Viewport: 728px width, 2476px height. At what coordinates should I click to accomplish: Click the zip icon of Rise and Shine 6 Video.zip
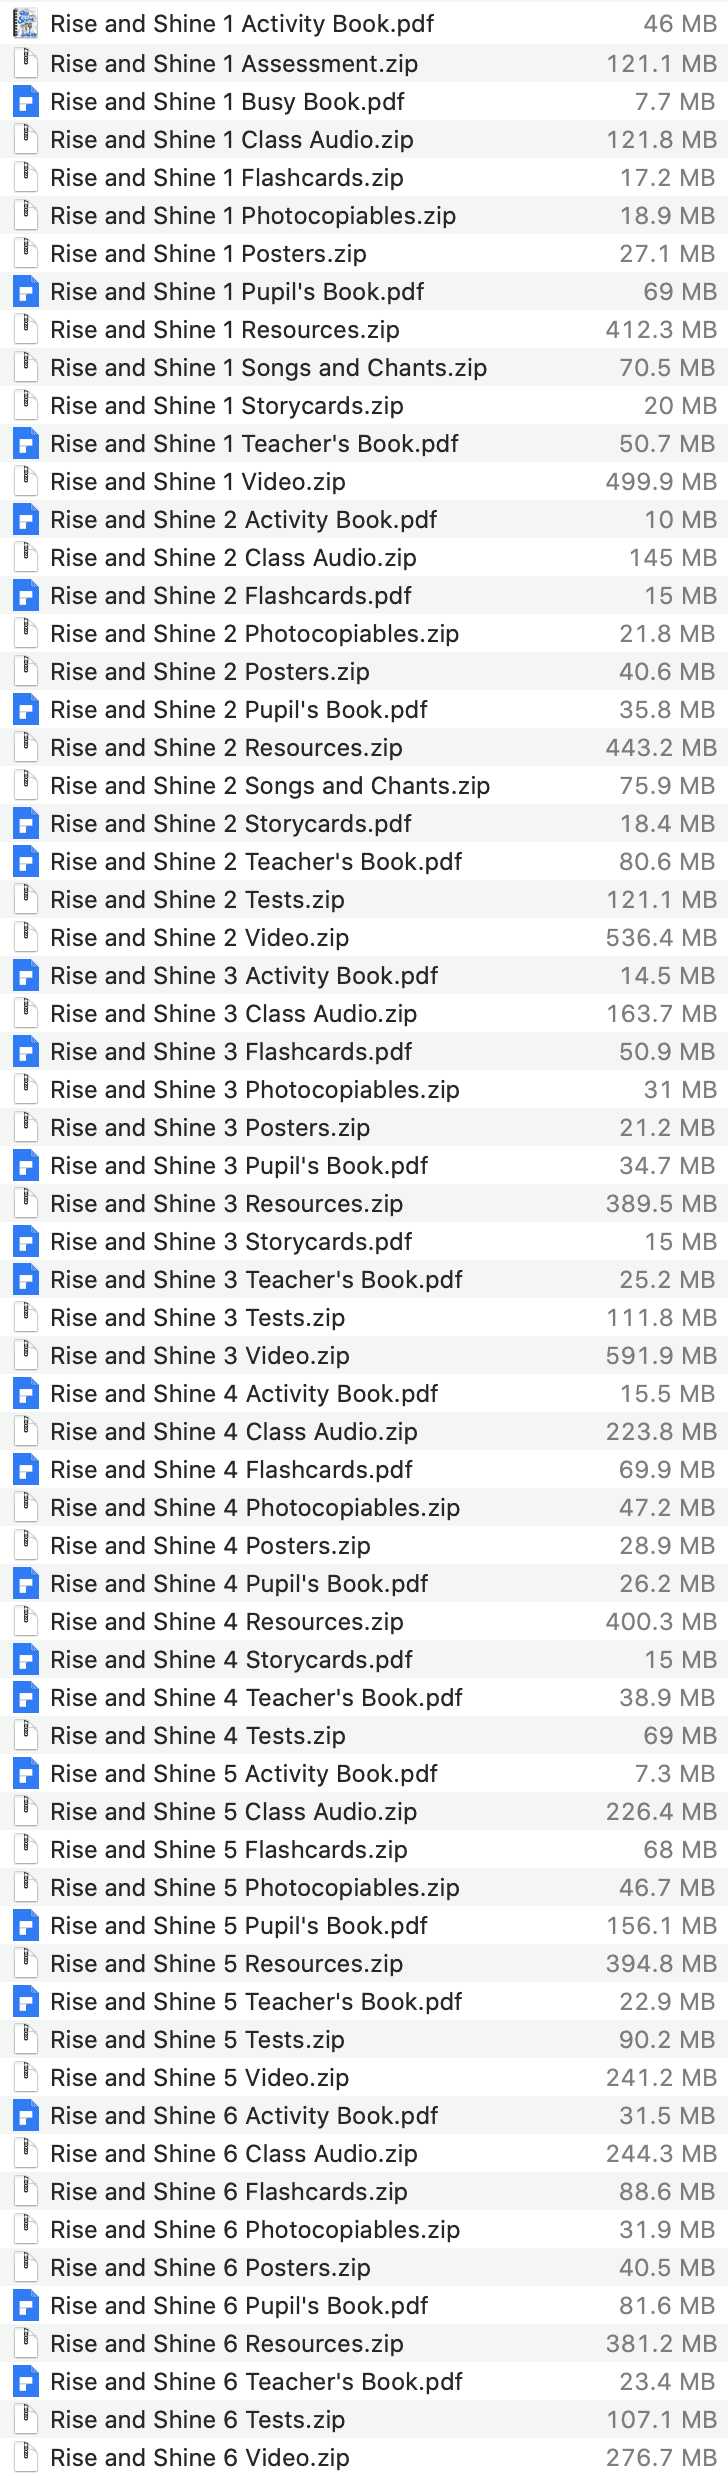26,2458
